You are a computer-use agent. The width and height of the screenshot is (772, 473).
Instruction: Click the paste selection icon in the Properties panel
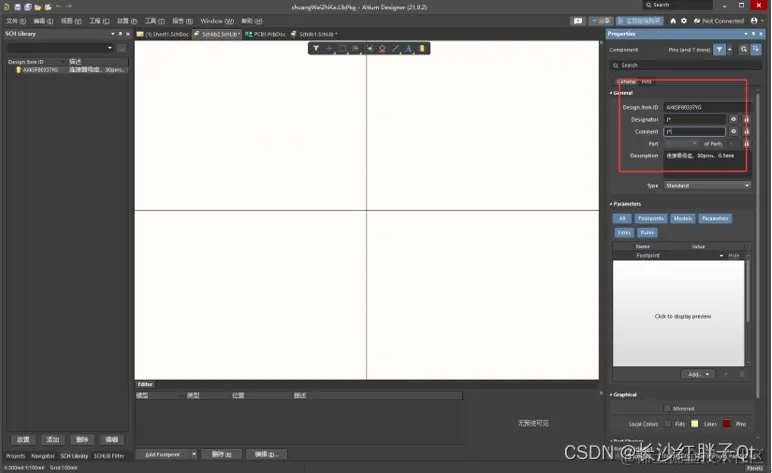click(755, 49)
